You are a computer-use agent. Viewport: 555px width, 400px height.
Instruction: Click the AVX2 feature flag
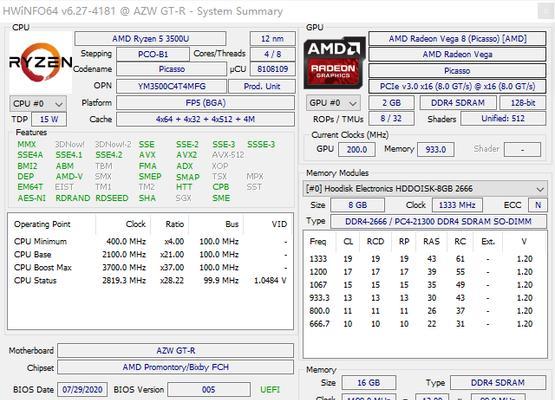coord(187,155)
